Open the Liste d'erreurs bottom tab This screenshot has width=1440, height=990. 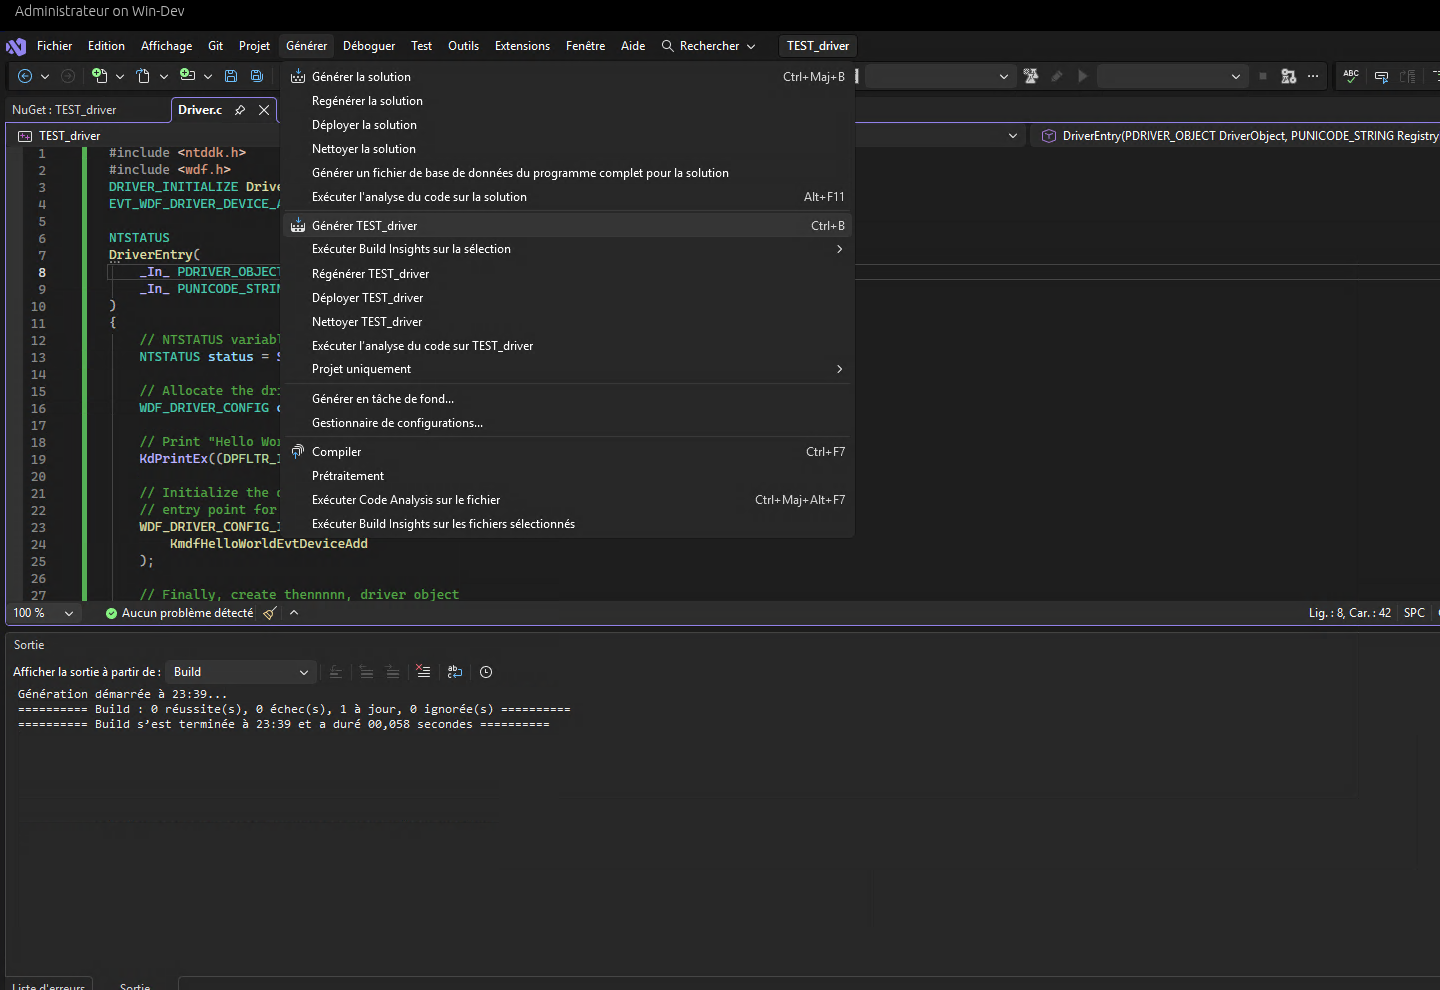point(49,985)
